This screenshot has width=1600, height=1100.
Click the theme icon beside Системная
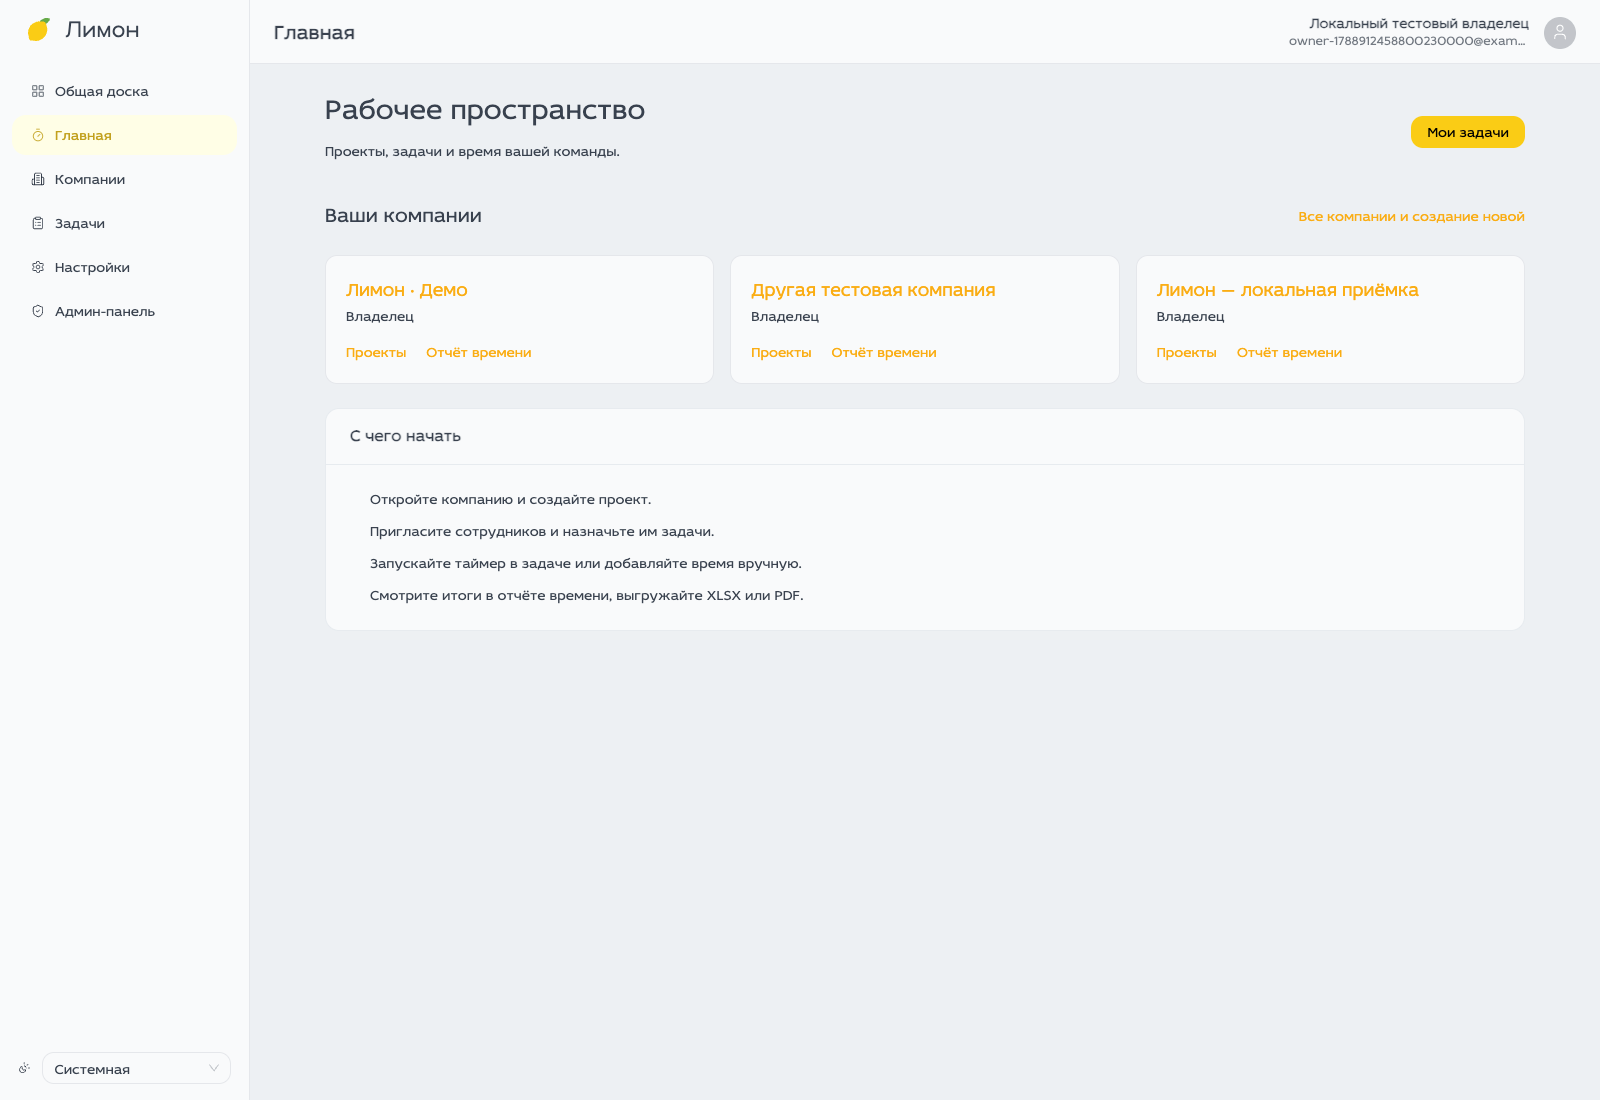pos(24,1068)
